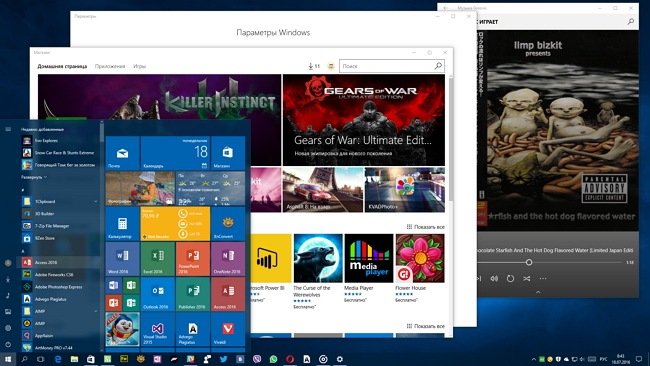The image size is (650, 366).
Task: Open more options ellipsis in Groove Music
Action: point(543,279)
